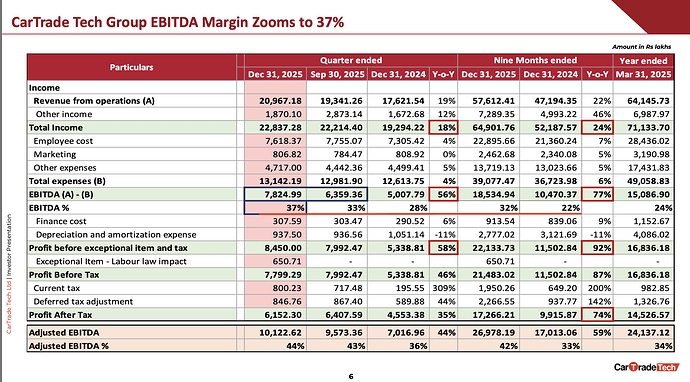The height and width of the screenshot is (382, 690).
Task: Select the Year ended header cell
Action: (x=643, y=61)
